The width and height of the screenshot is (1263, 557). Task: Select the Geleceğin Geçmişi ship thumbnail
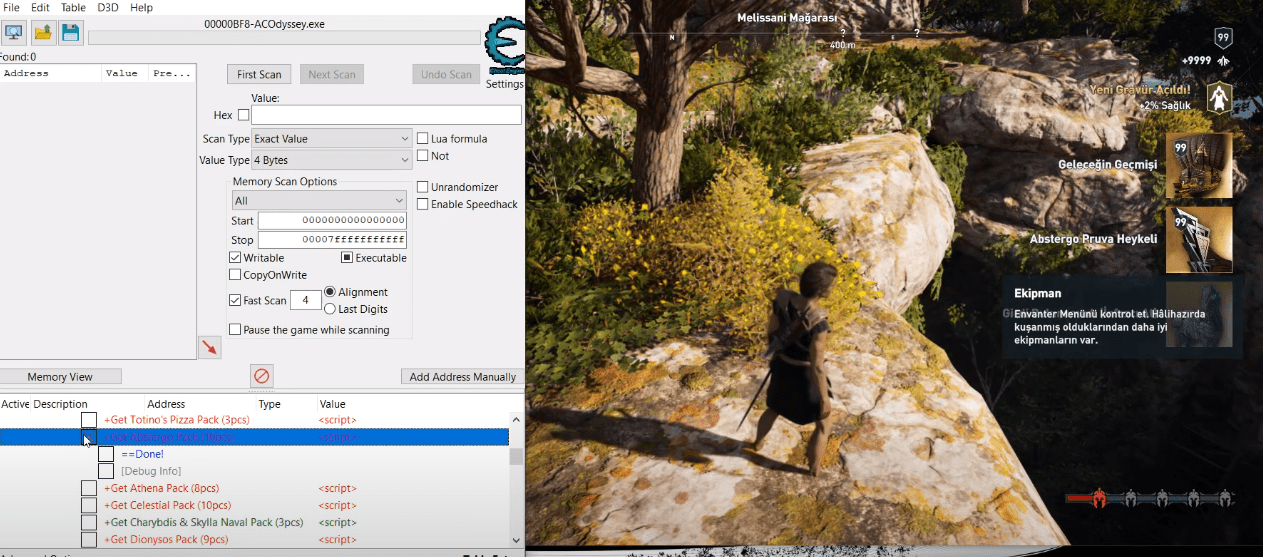pos(1199,166)
